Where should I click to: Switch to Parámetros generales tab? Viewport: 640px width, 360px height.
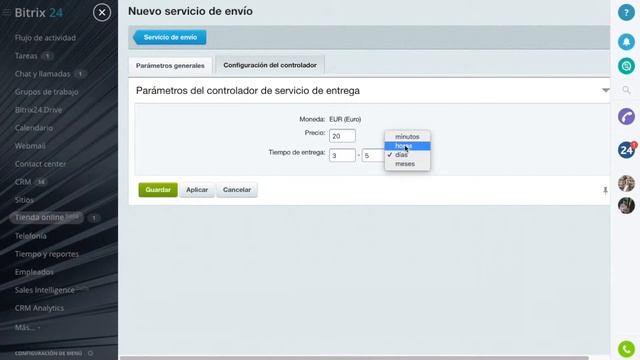click(170, 65)
